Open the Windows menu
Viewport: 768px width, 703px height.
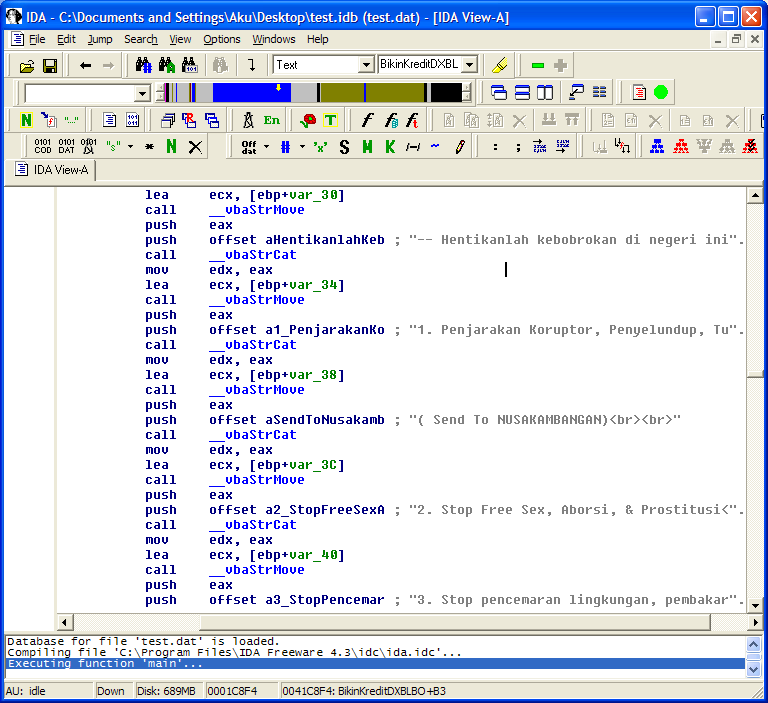click(274, 39)
